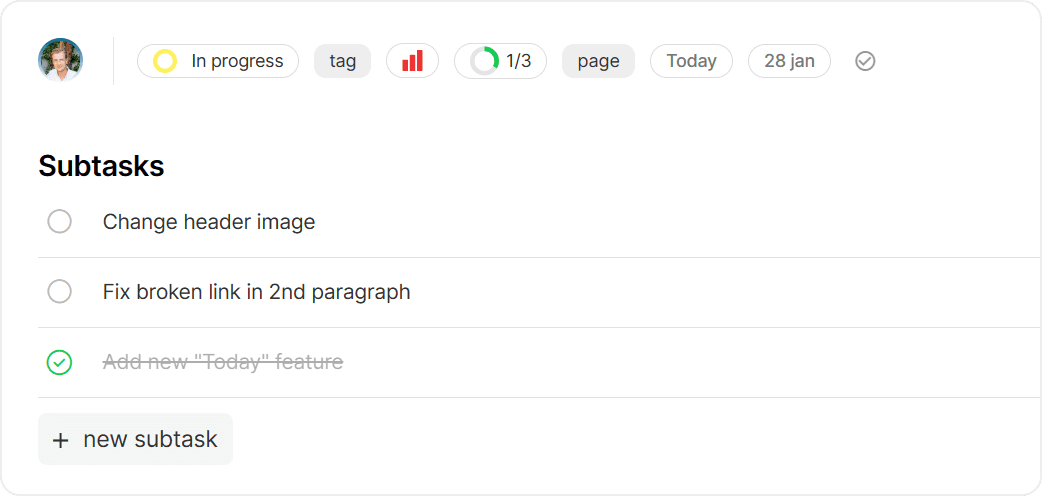This screenshot has height=496, width=1042.
Task: Click the plus icon for new subtask
Action: pyautogui.click(x=60, y=440)
